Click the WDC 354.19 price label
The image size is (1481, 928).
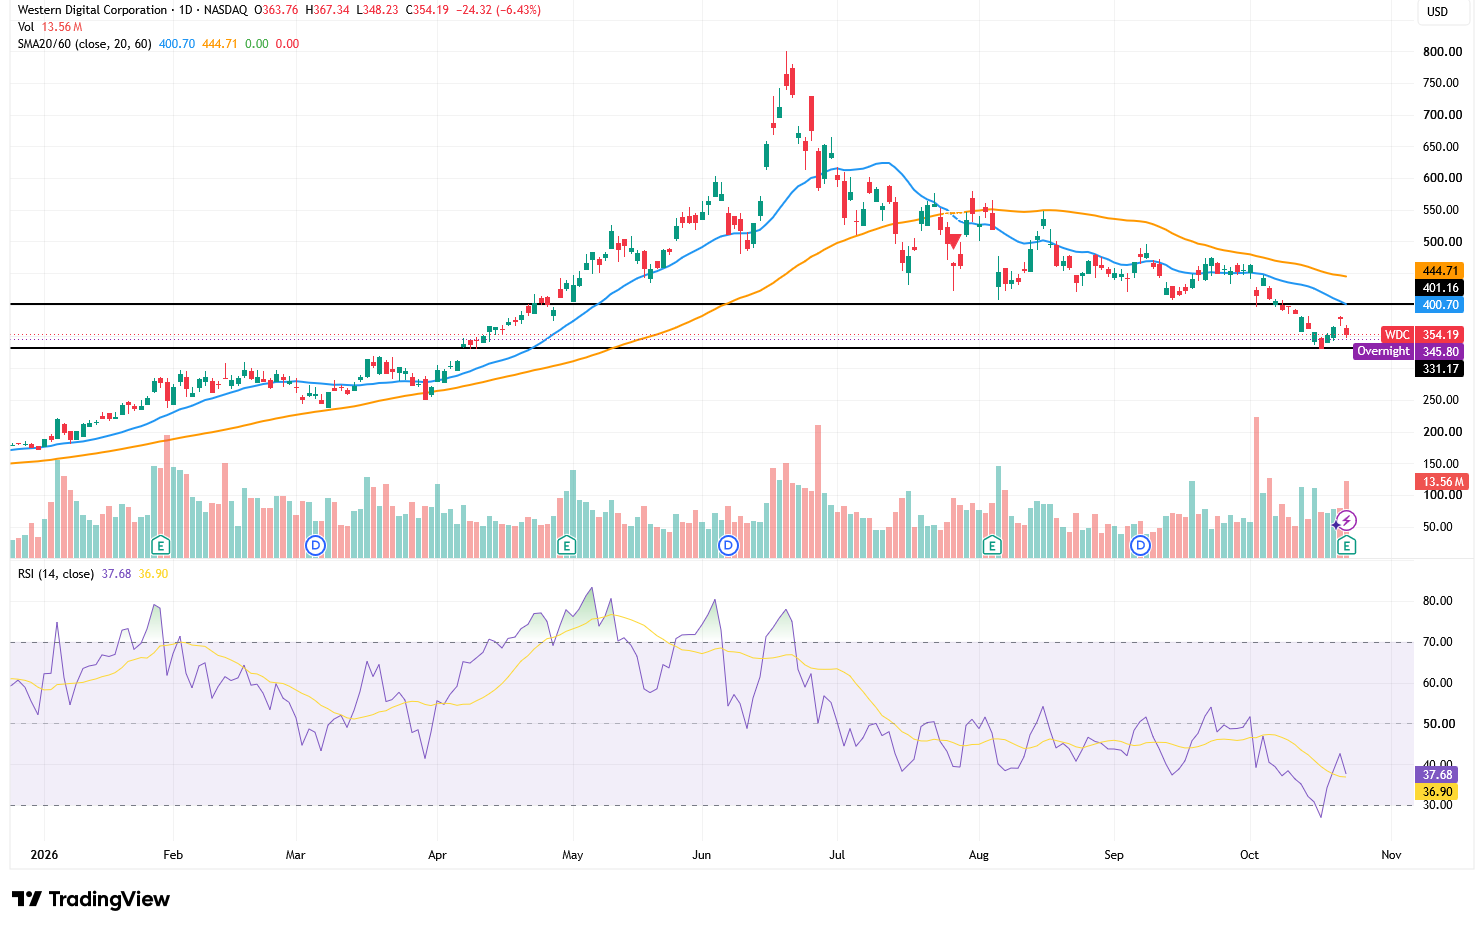tap(1423, 335)
